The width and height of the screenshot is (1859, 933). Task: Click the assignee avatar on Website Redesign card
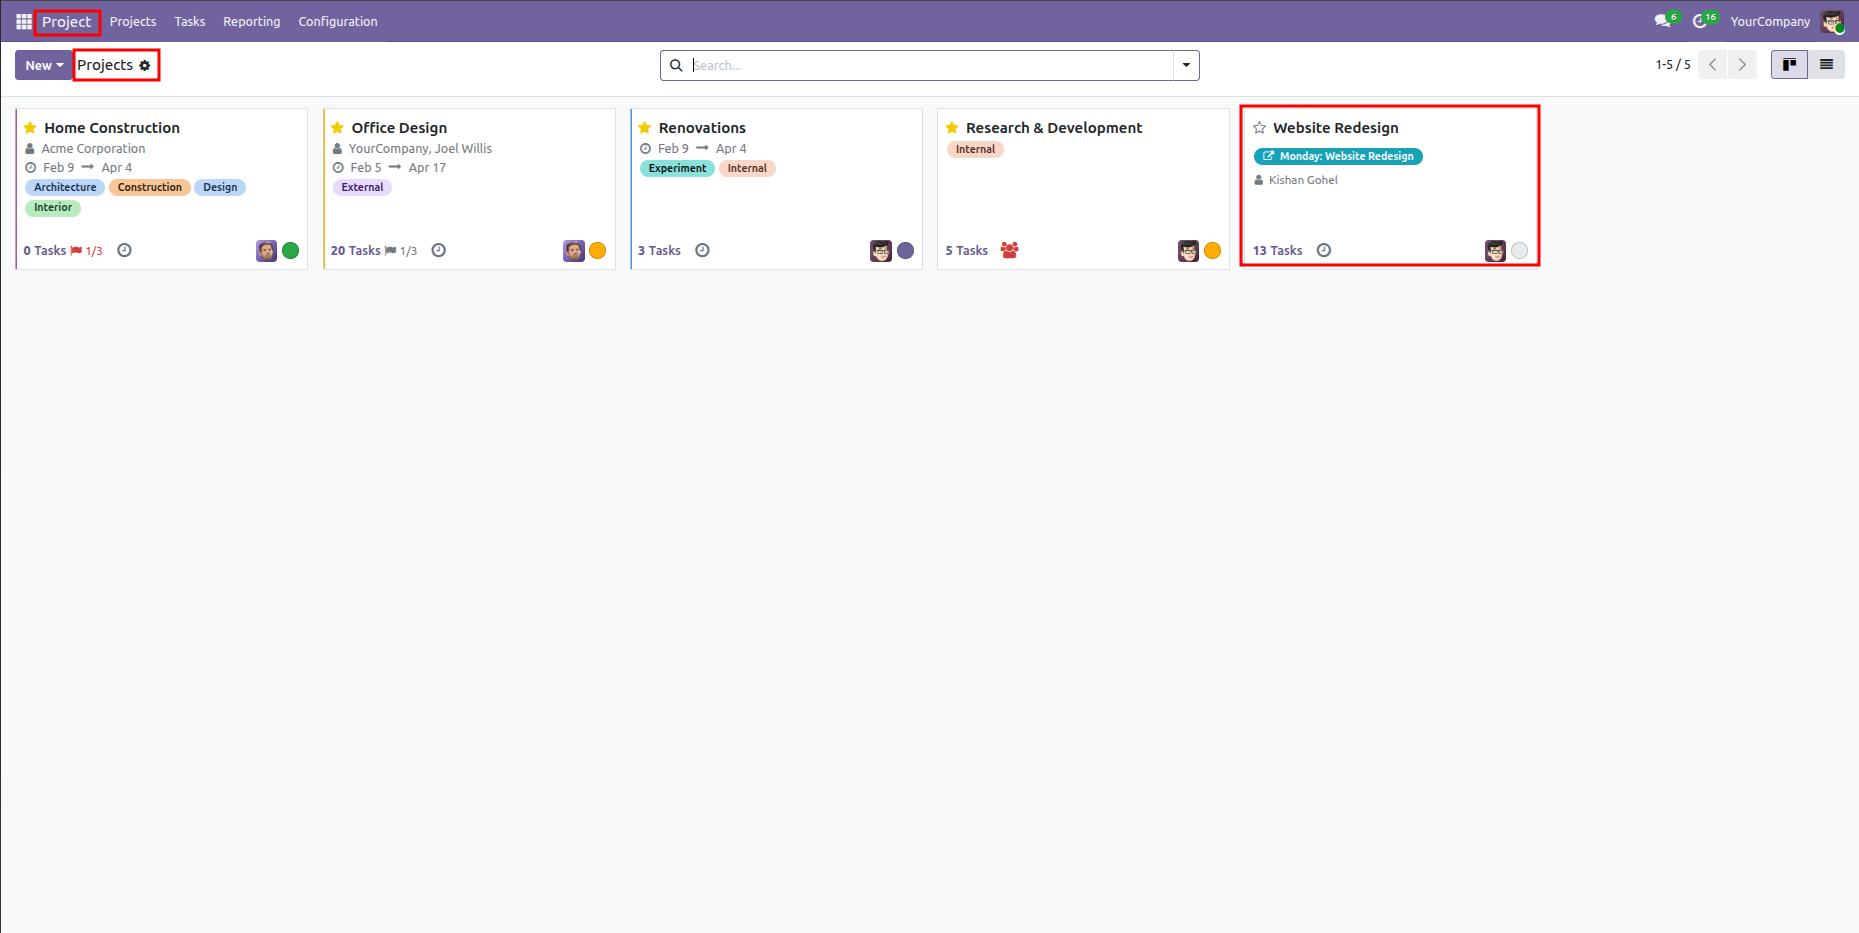[x=1495, y=251]
